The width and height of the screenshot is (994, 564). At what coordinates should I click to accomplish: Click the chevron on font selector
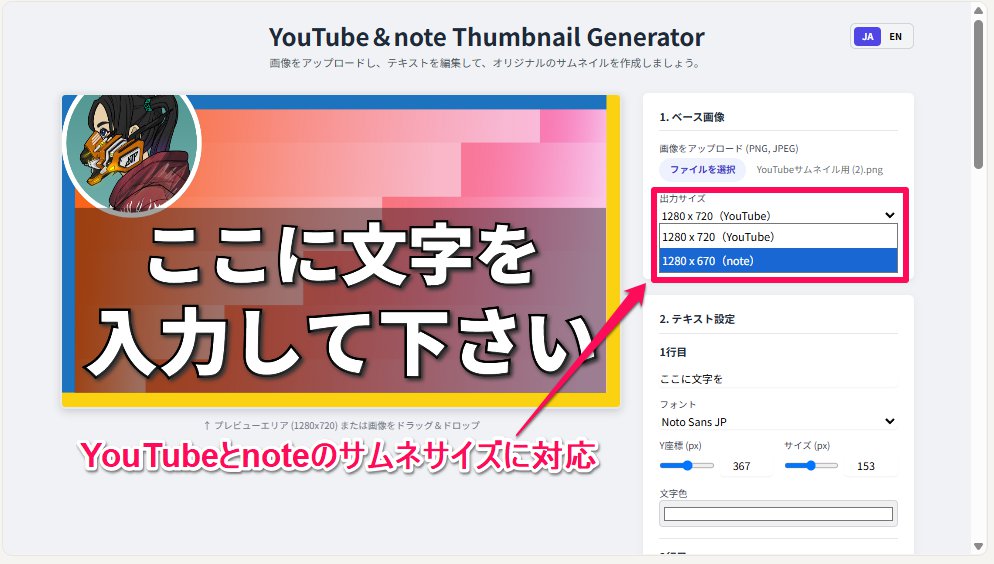[889, 421]
